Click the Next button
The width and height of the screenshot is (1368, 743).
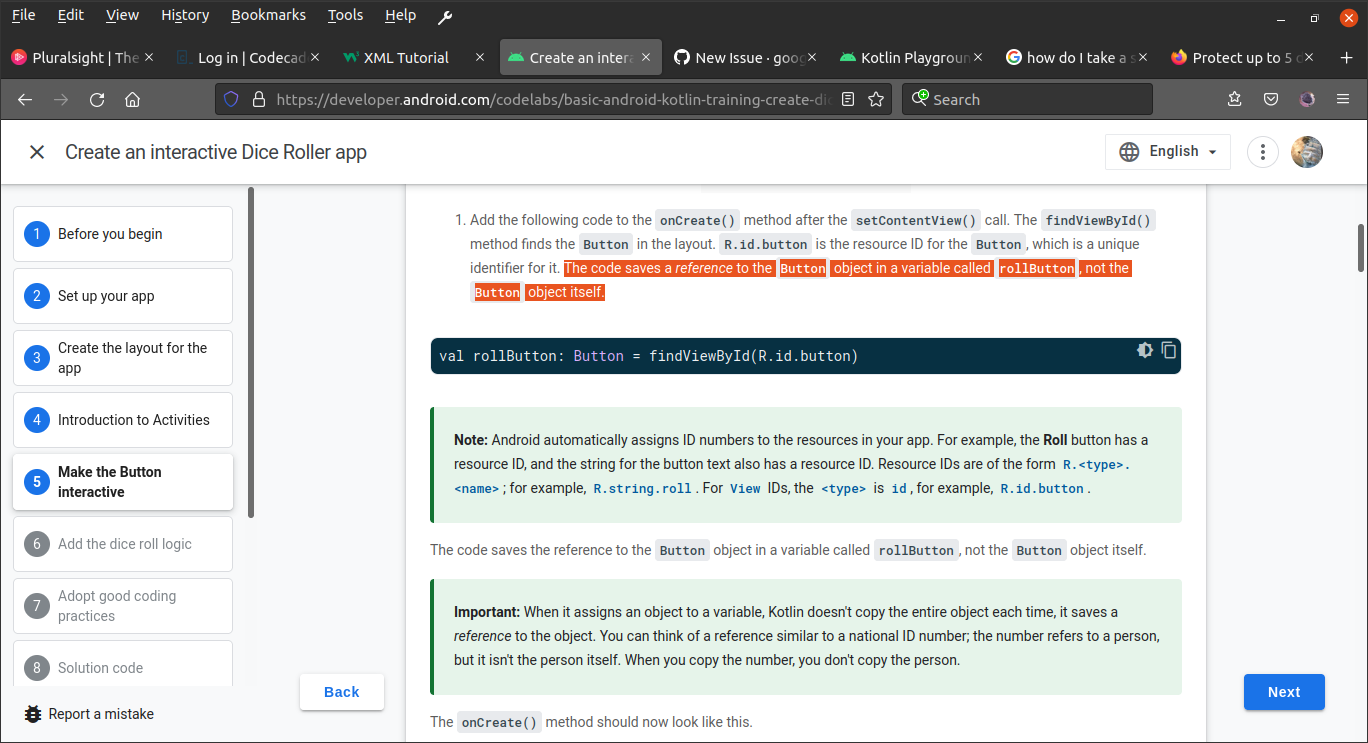1284,692
